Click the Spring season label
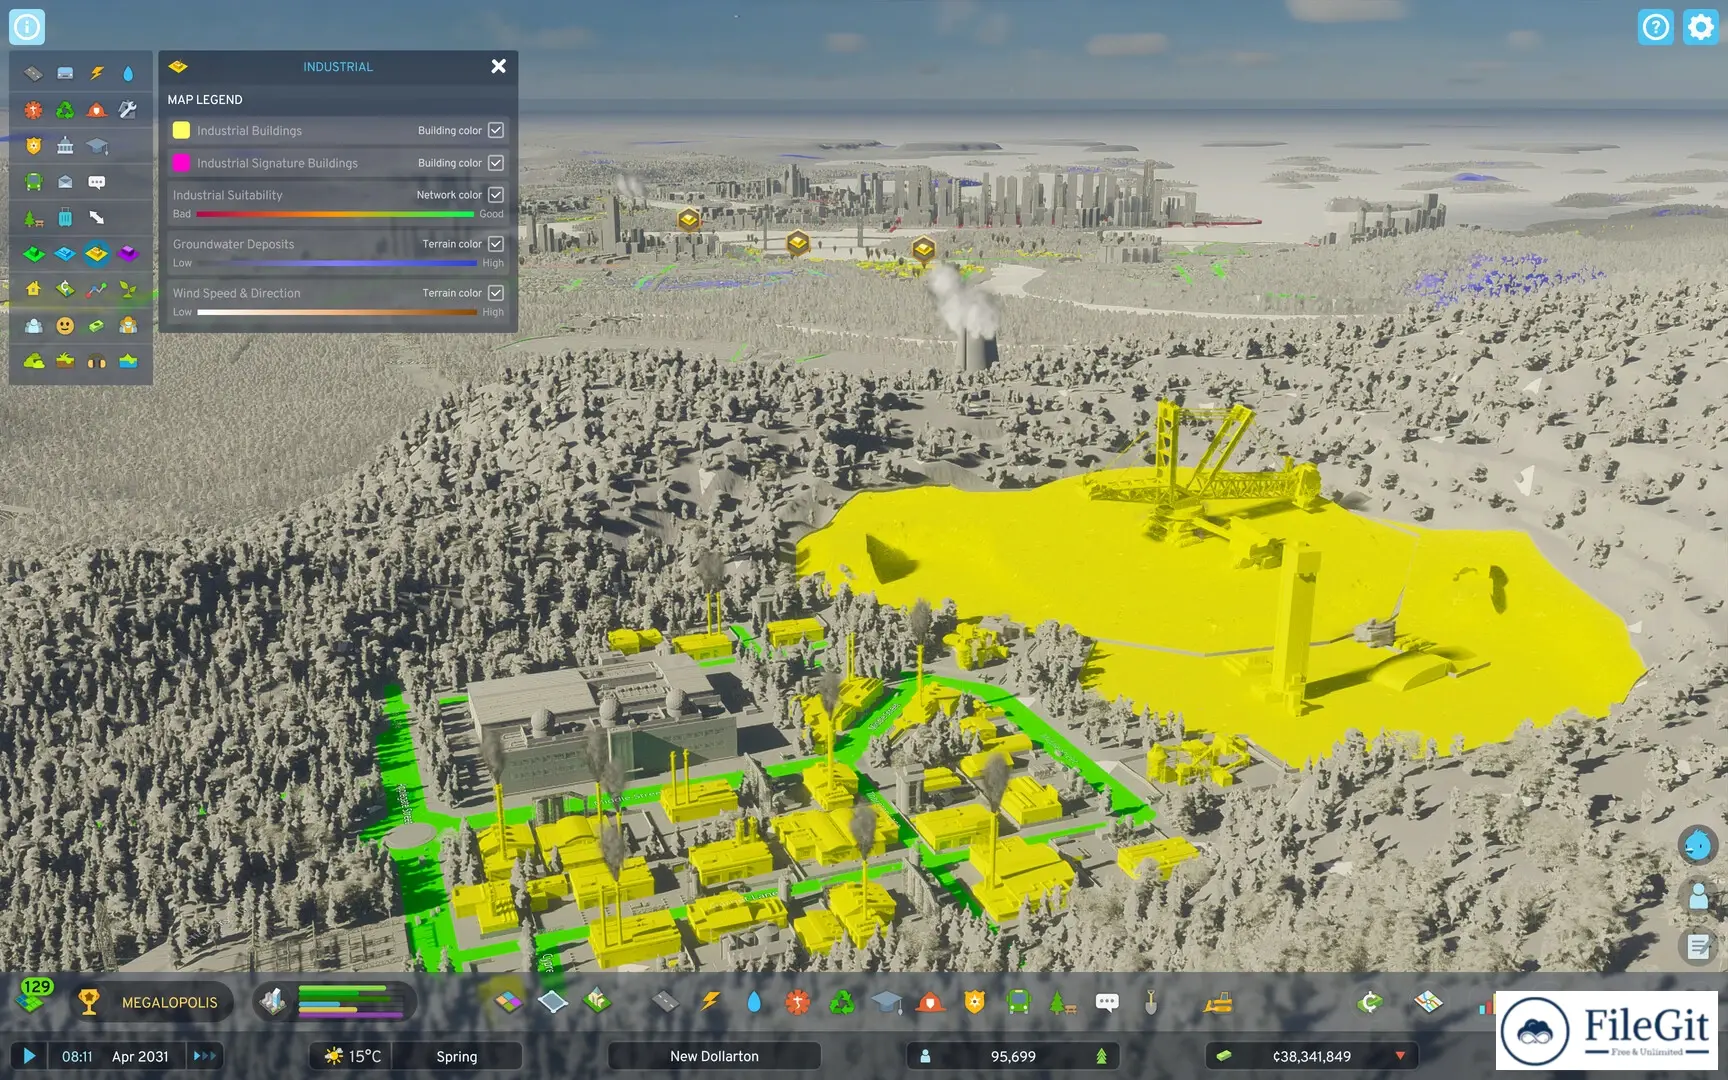Image resolution: width=1728 pixels, height=1080 pixels. coord(456,1055)
